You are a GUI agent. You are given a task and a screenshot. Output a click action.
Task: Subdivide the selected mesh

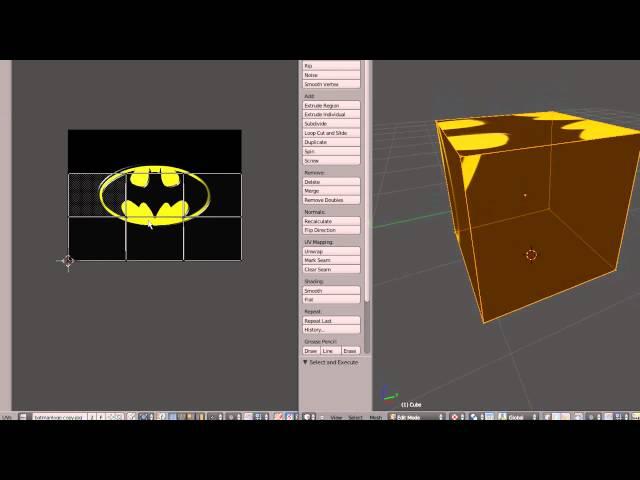point(331,124)
